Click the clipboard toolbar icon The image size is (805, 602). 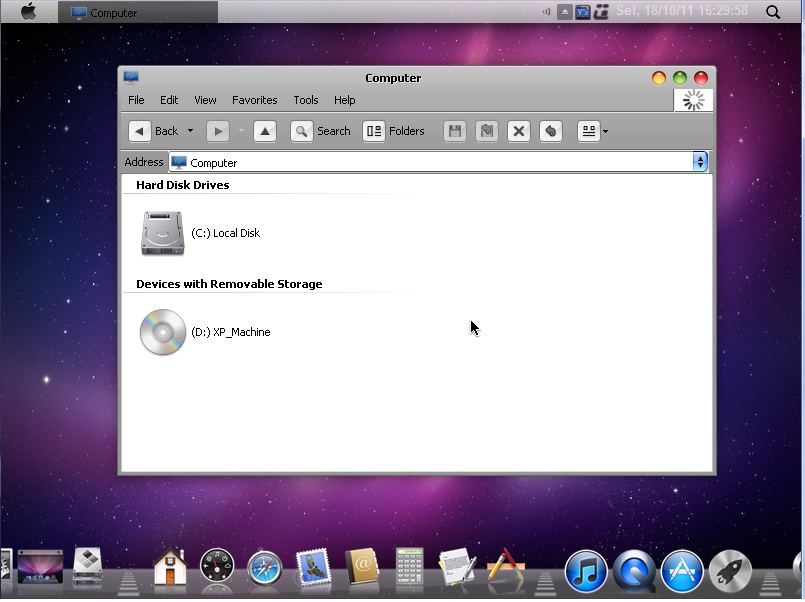pos(487,131)
